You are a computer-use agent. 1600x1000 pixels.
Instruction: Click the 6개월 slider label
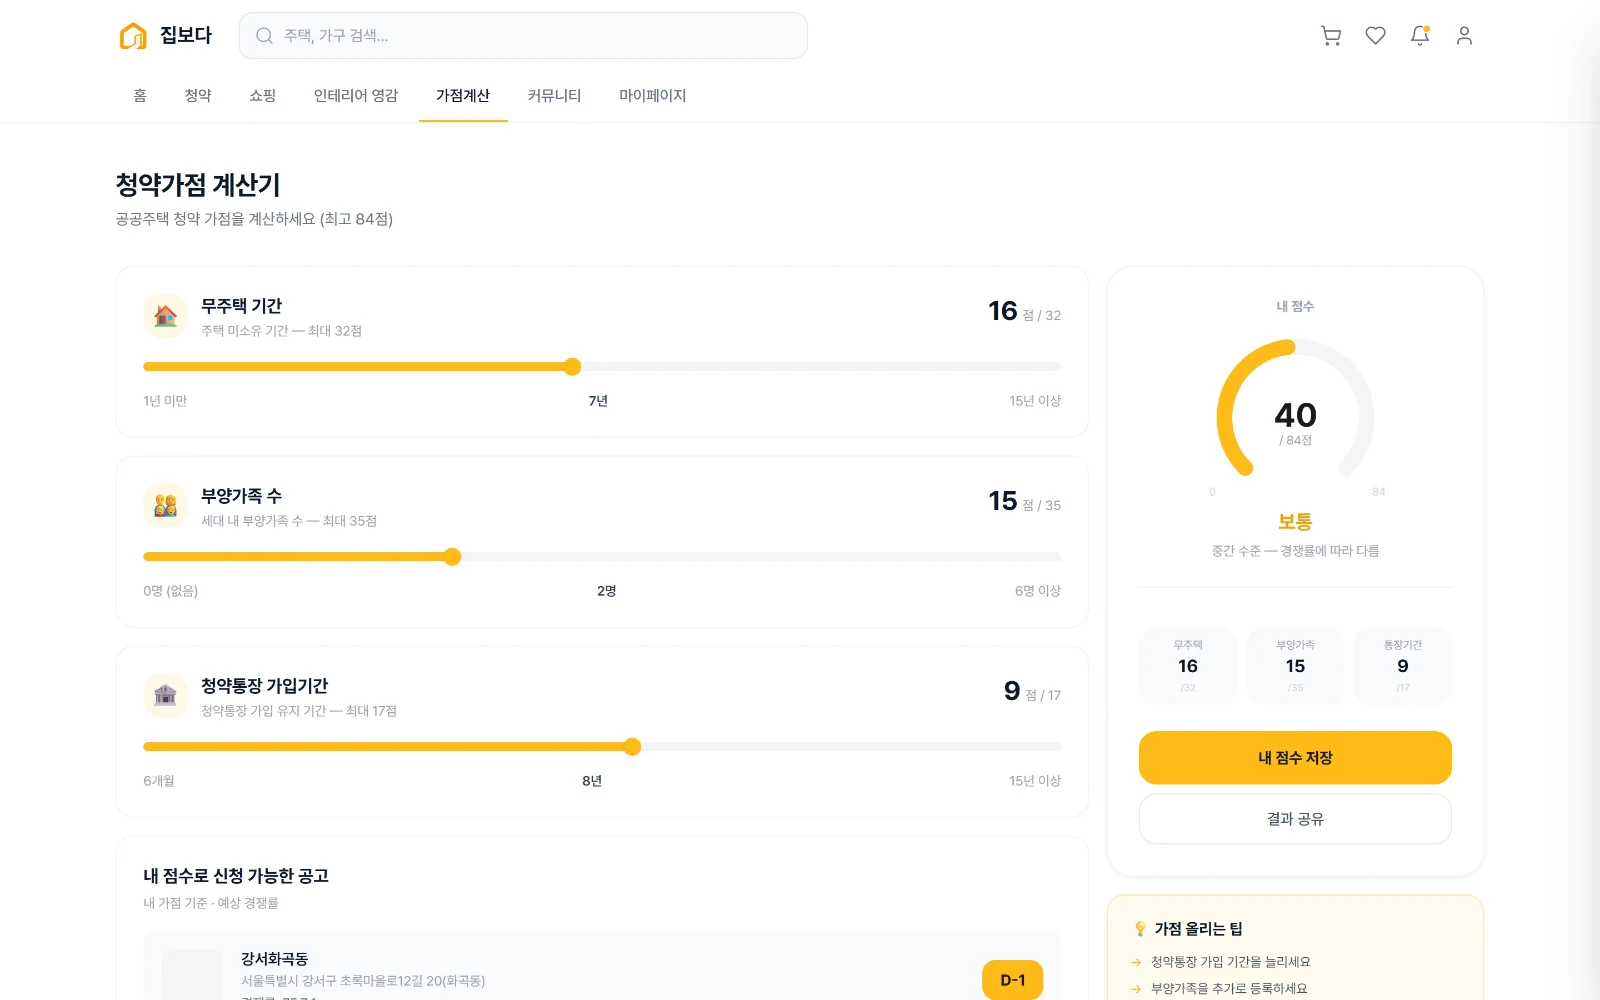159,781
